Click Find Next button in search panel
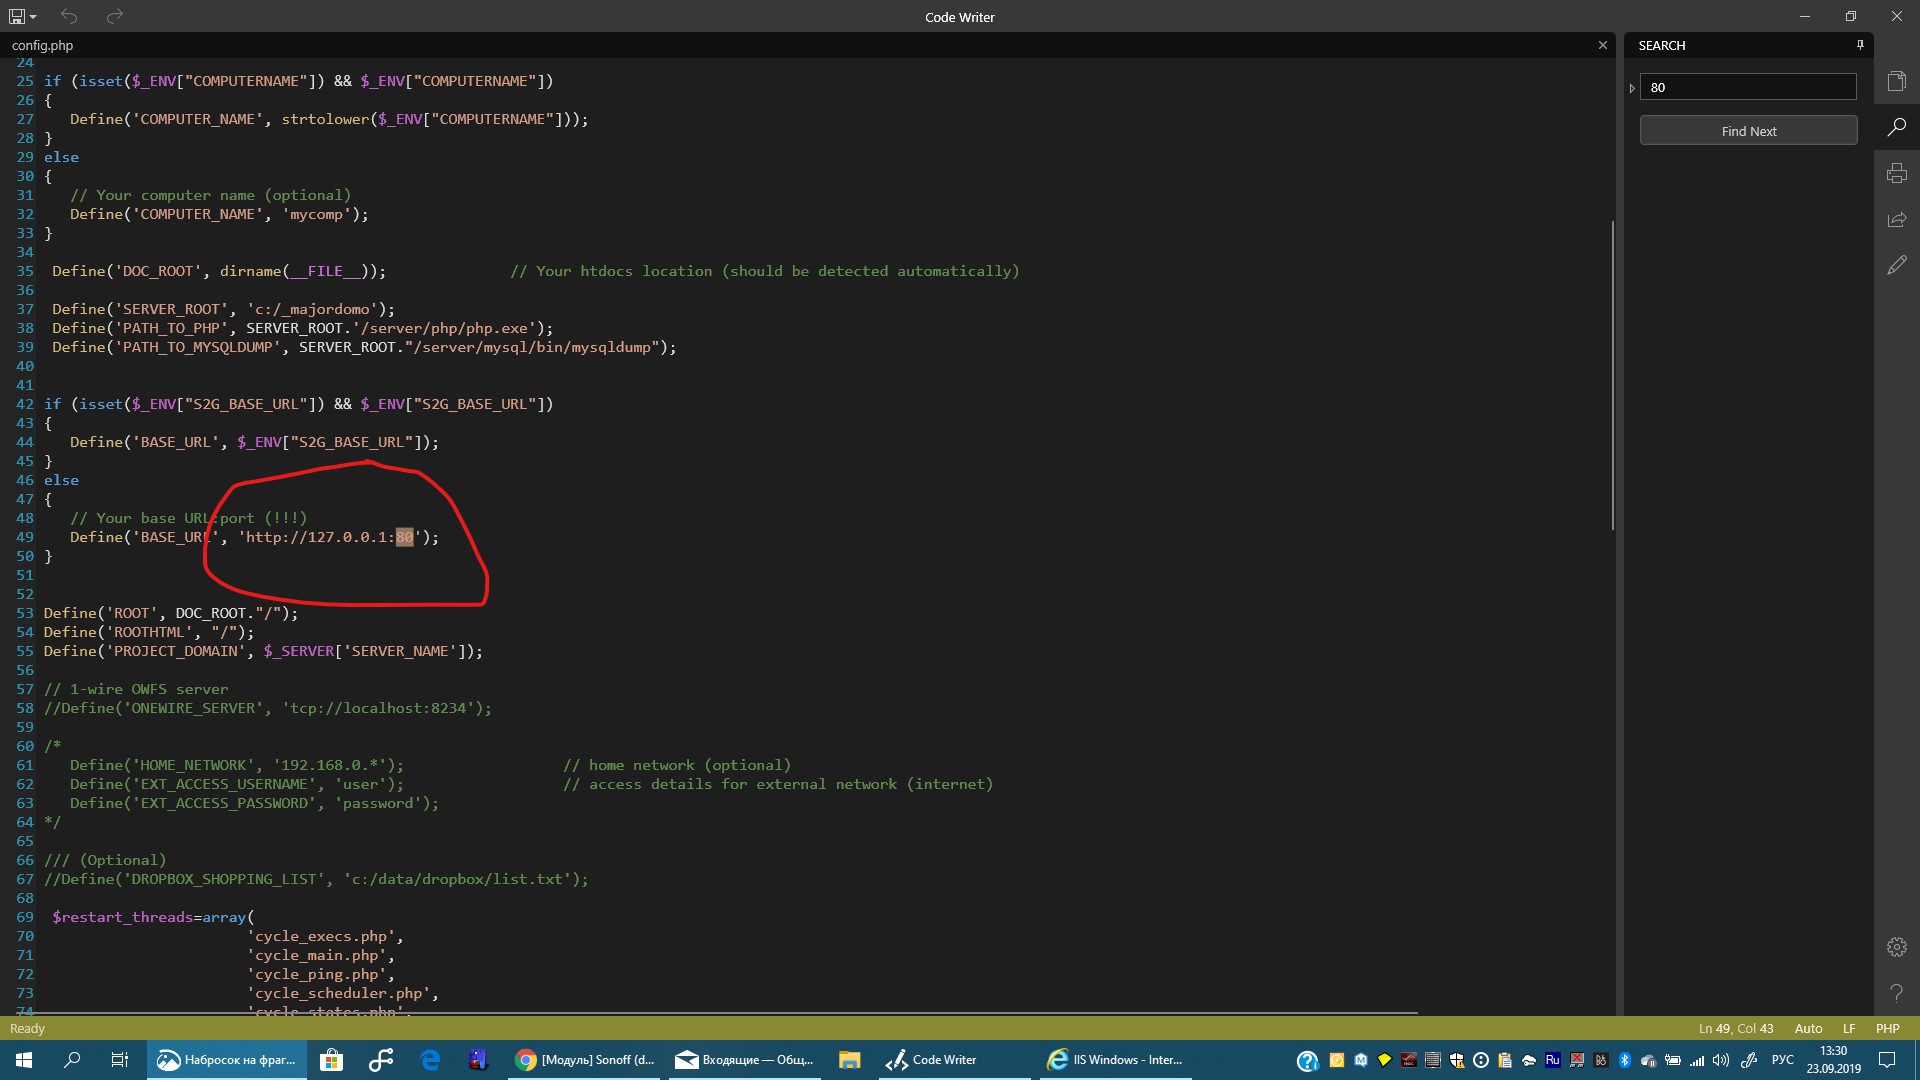Screen dimensions: 1920x1080 [x=1747, y=131]
